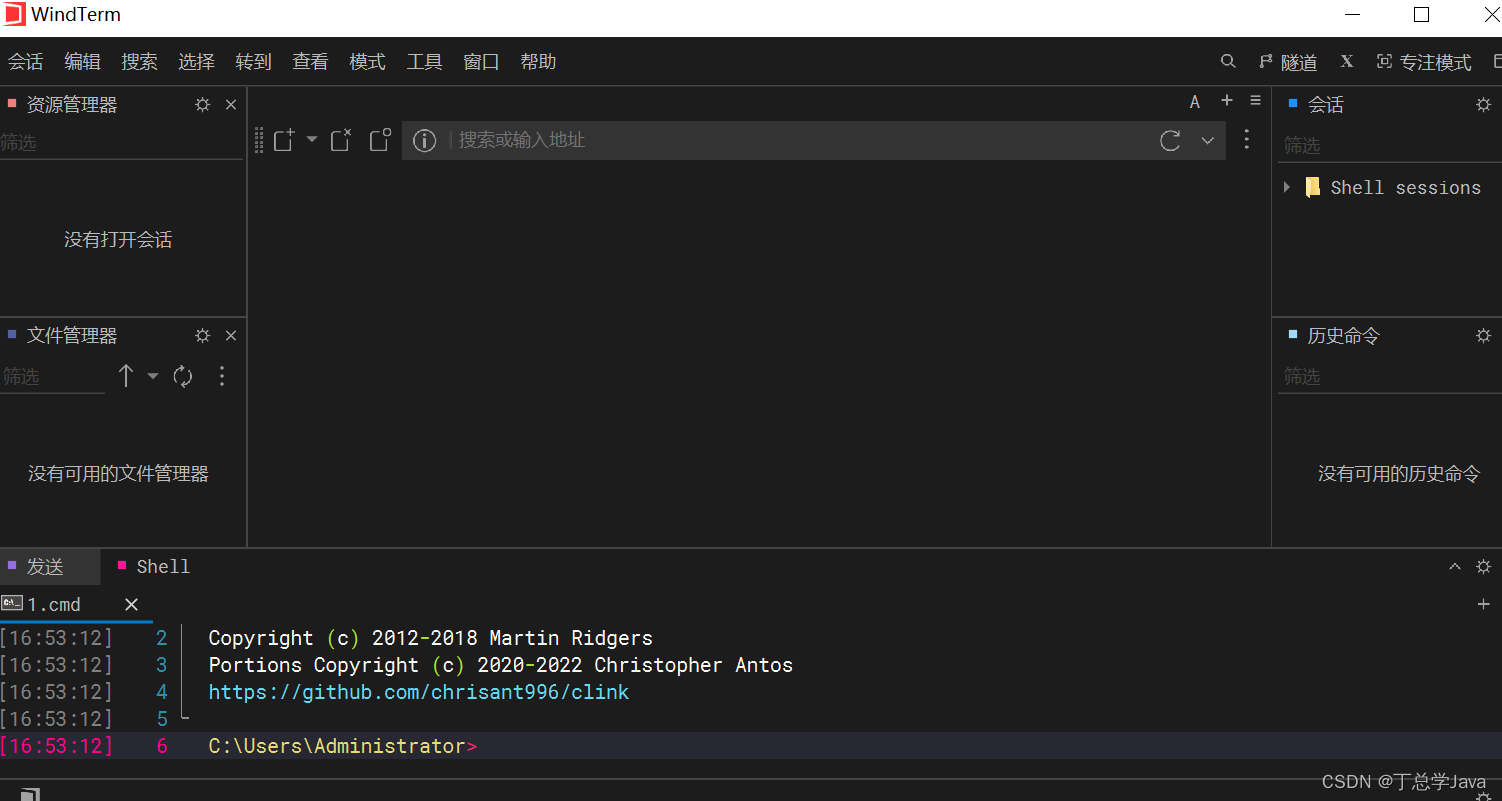Click the X icon beside 隧道
This screenshot has height=801, width=1502.
[x=1347, y=61]
